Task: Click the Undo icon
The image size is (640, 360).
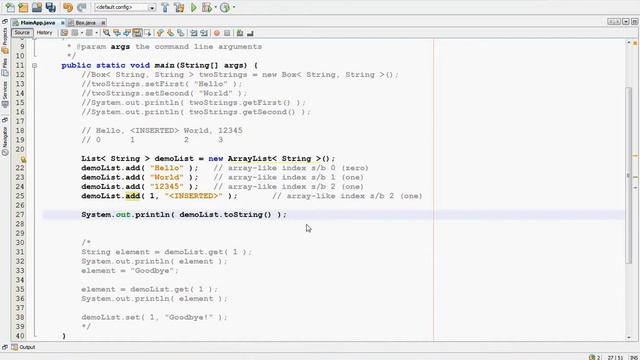Action: (x=68, y=7)
